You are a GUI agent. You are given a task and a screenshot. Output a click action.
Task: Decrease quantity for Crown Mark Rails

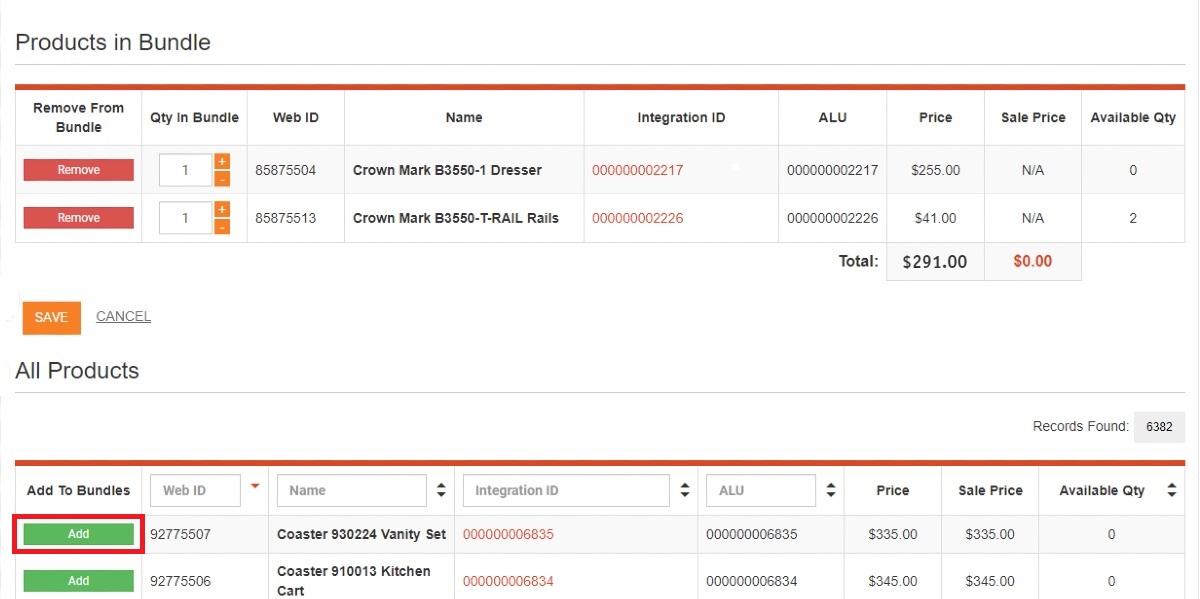click(222, 227)
